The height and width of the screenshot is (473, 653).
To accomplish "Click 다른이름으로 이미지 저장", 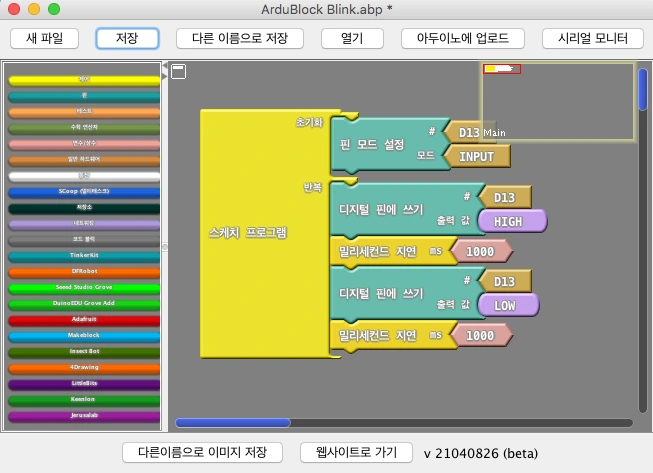I will tap(202, 452).
